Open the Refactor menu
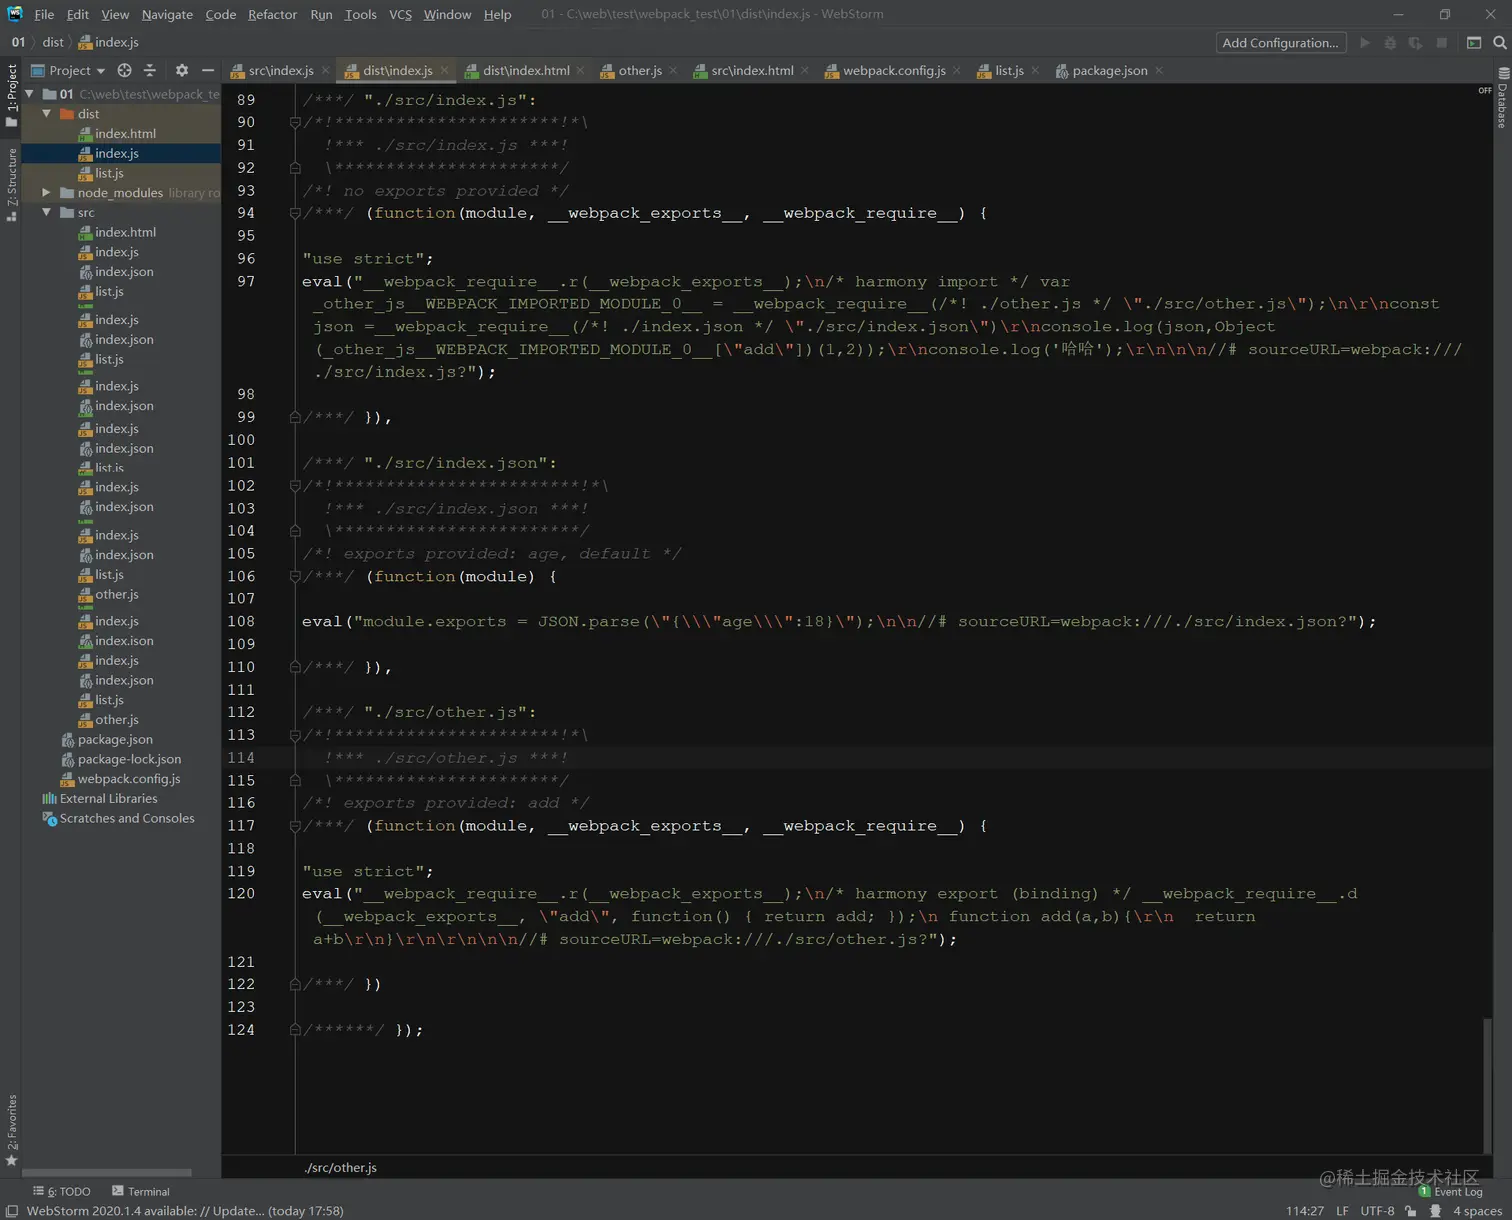 coord(272,14)
